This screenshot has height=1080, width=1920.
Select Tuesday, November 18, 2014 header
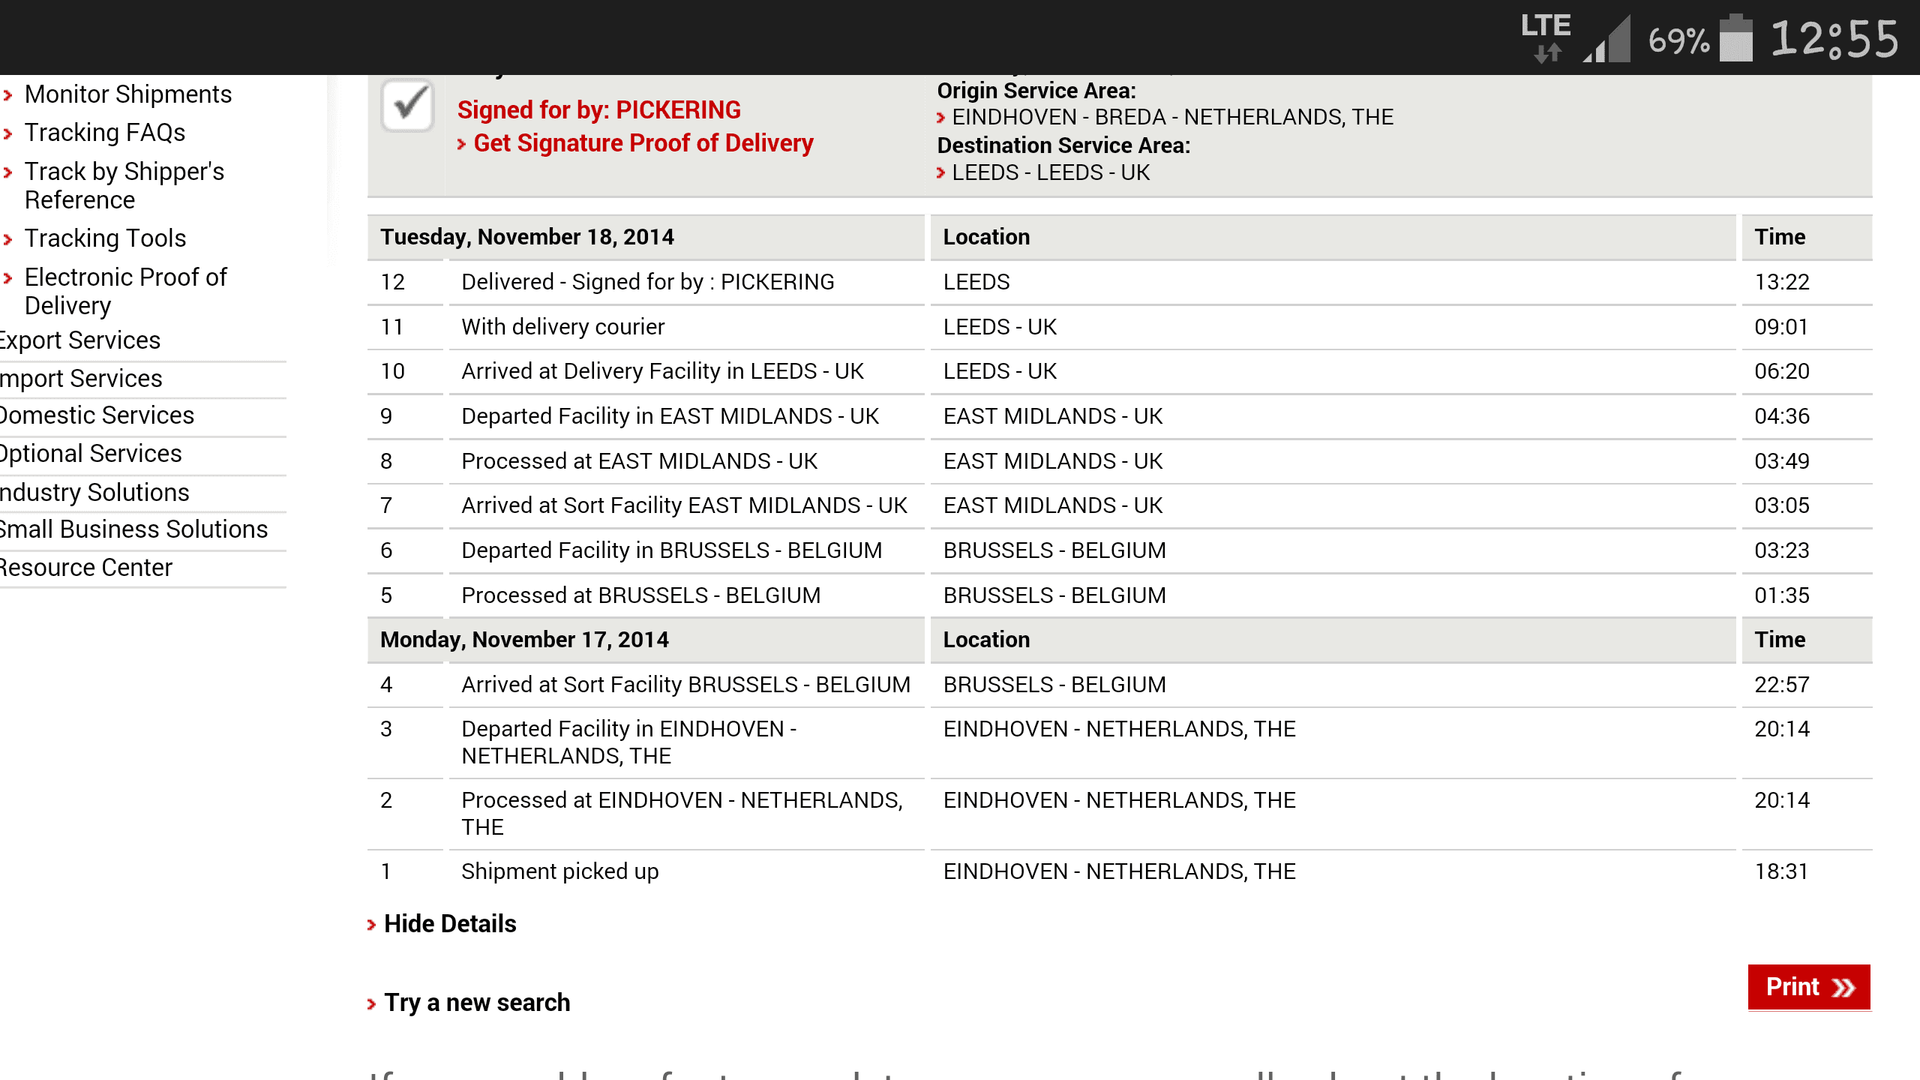click(x=646, y=237)
